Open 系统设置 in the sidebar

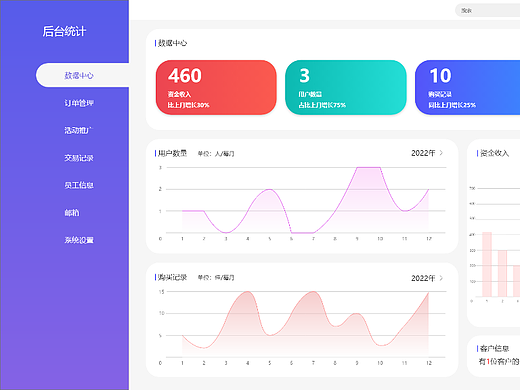pyautogui.click(x=79, y=240)
